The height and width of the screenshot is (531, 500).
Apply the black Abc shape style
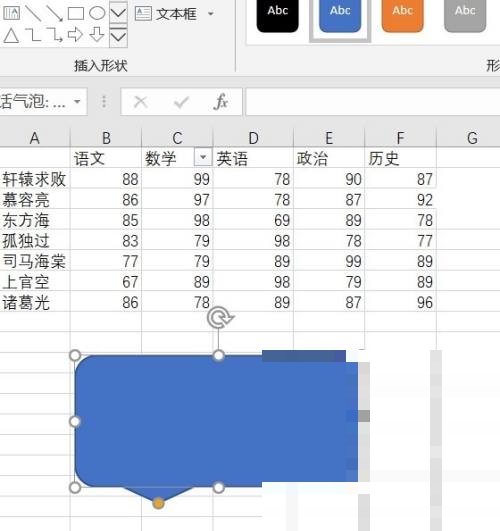(277, 14)
